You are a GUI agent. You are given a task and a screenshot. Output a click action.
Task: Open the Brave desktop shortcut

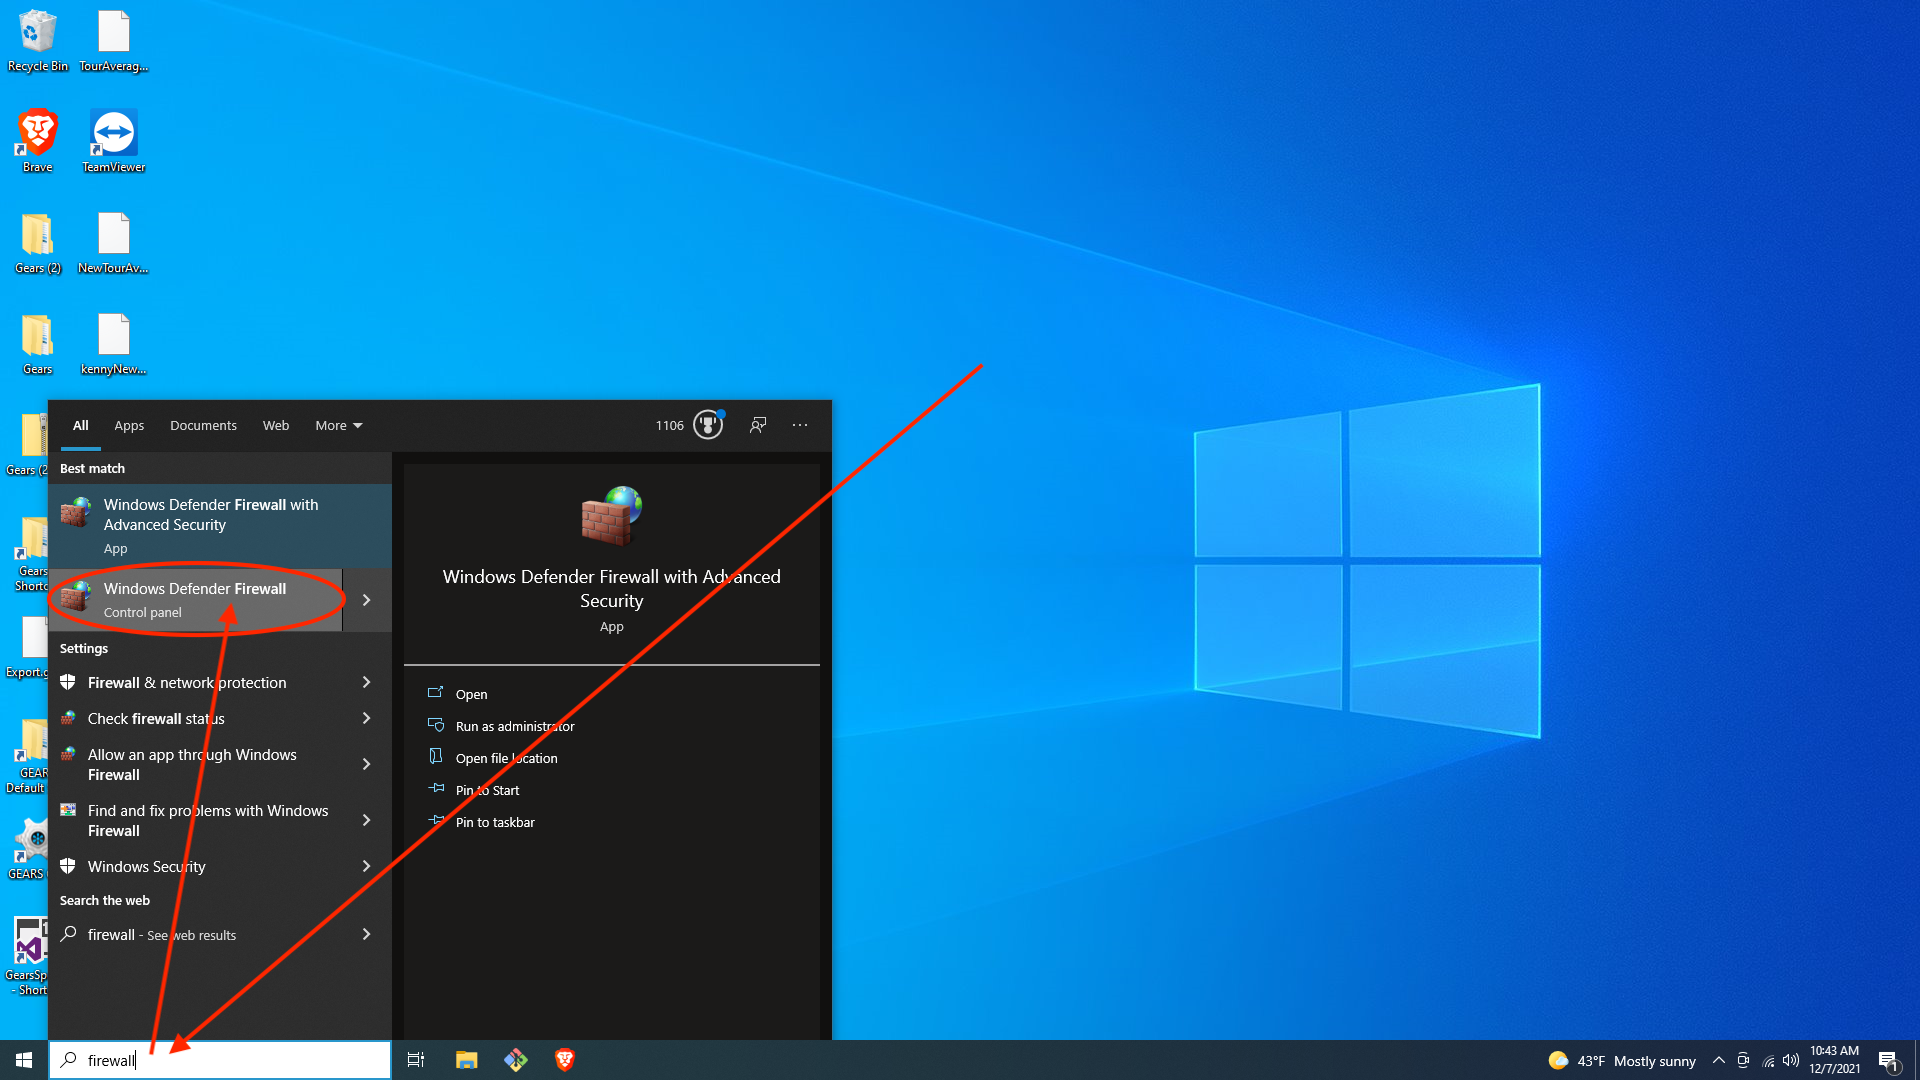pos(38,140)
